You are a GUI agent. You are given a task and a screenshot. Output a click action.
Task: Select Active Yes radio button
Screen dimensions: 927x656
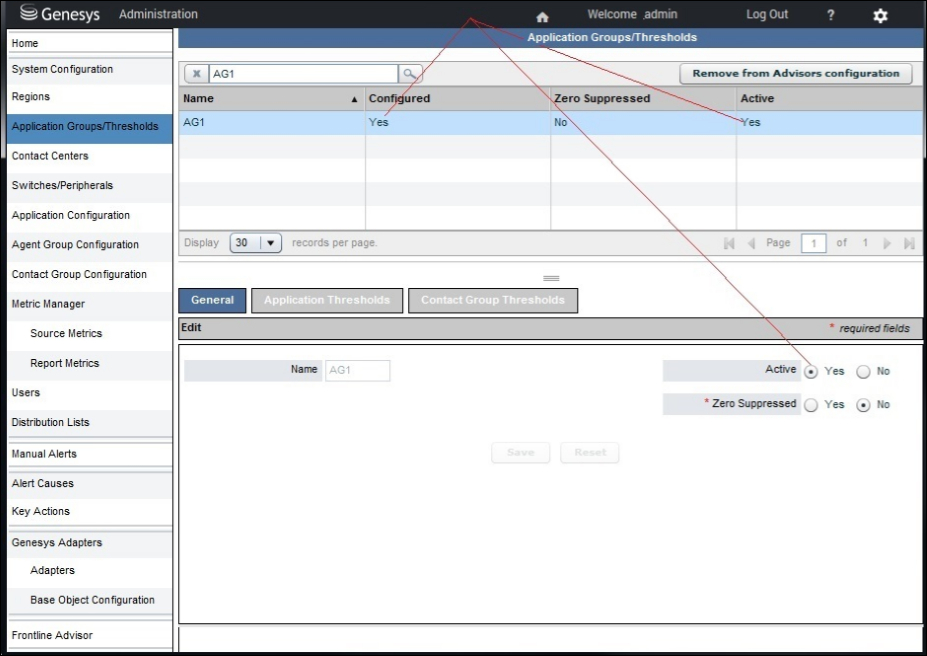(811, 371)
